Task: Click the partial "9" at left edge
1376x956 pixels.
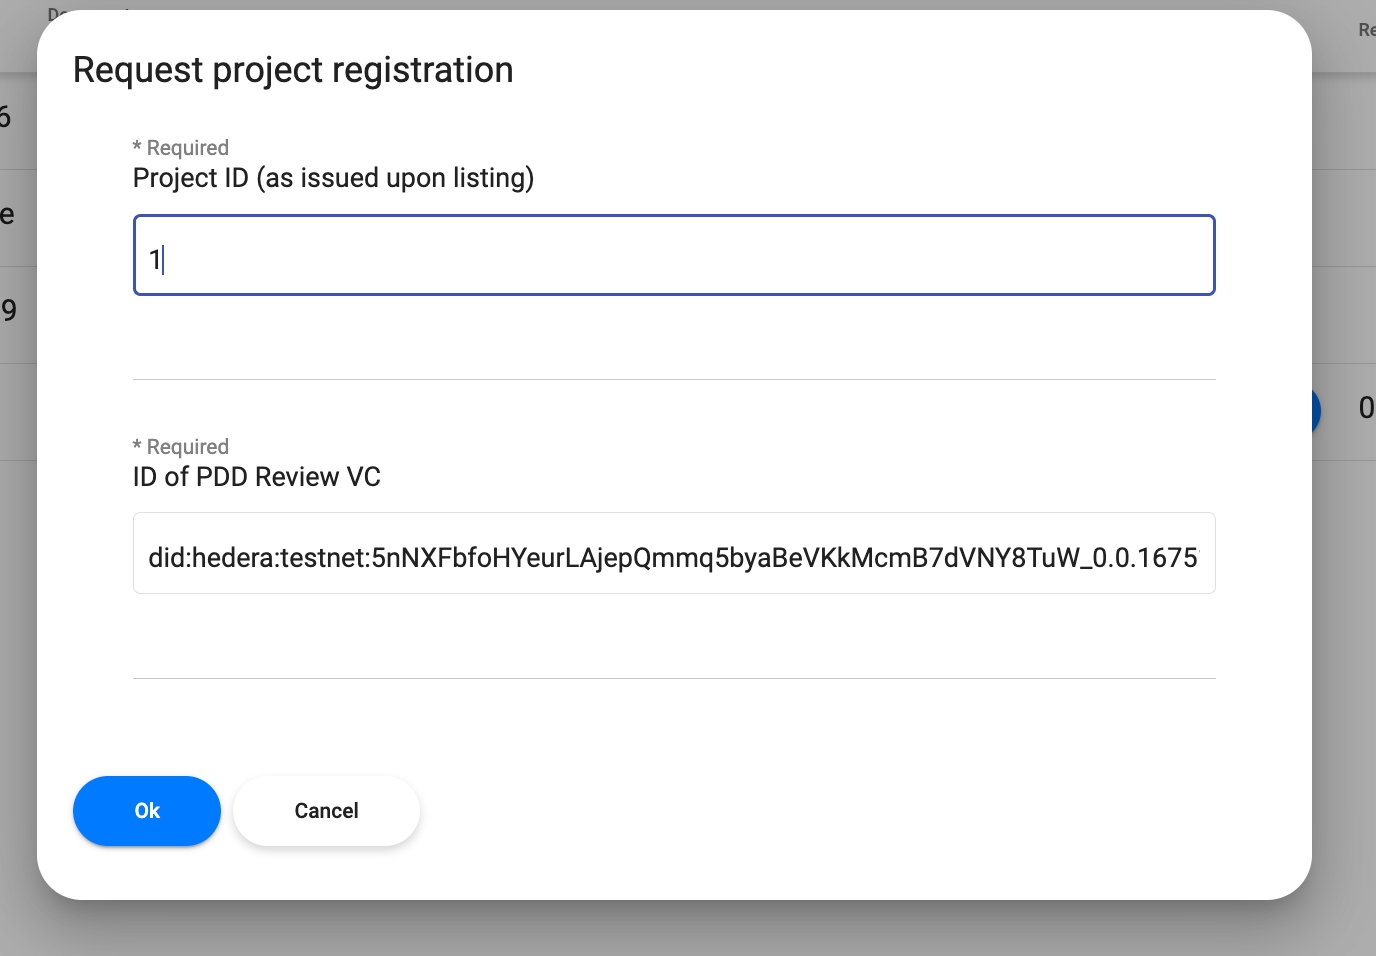Action: pos(9,310)
